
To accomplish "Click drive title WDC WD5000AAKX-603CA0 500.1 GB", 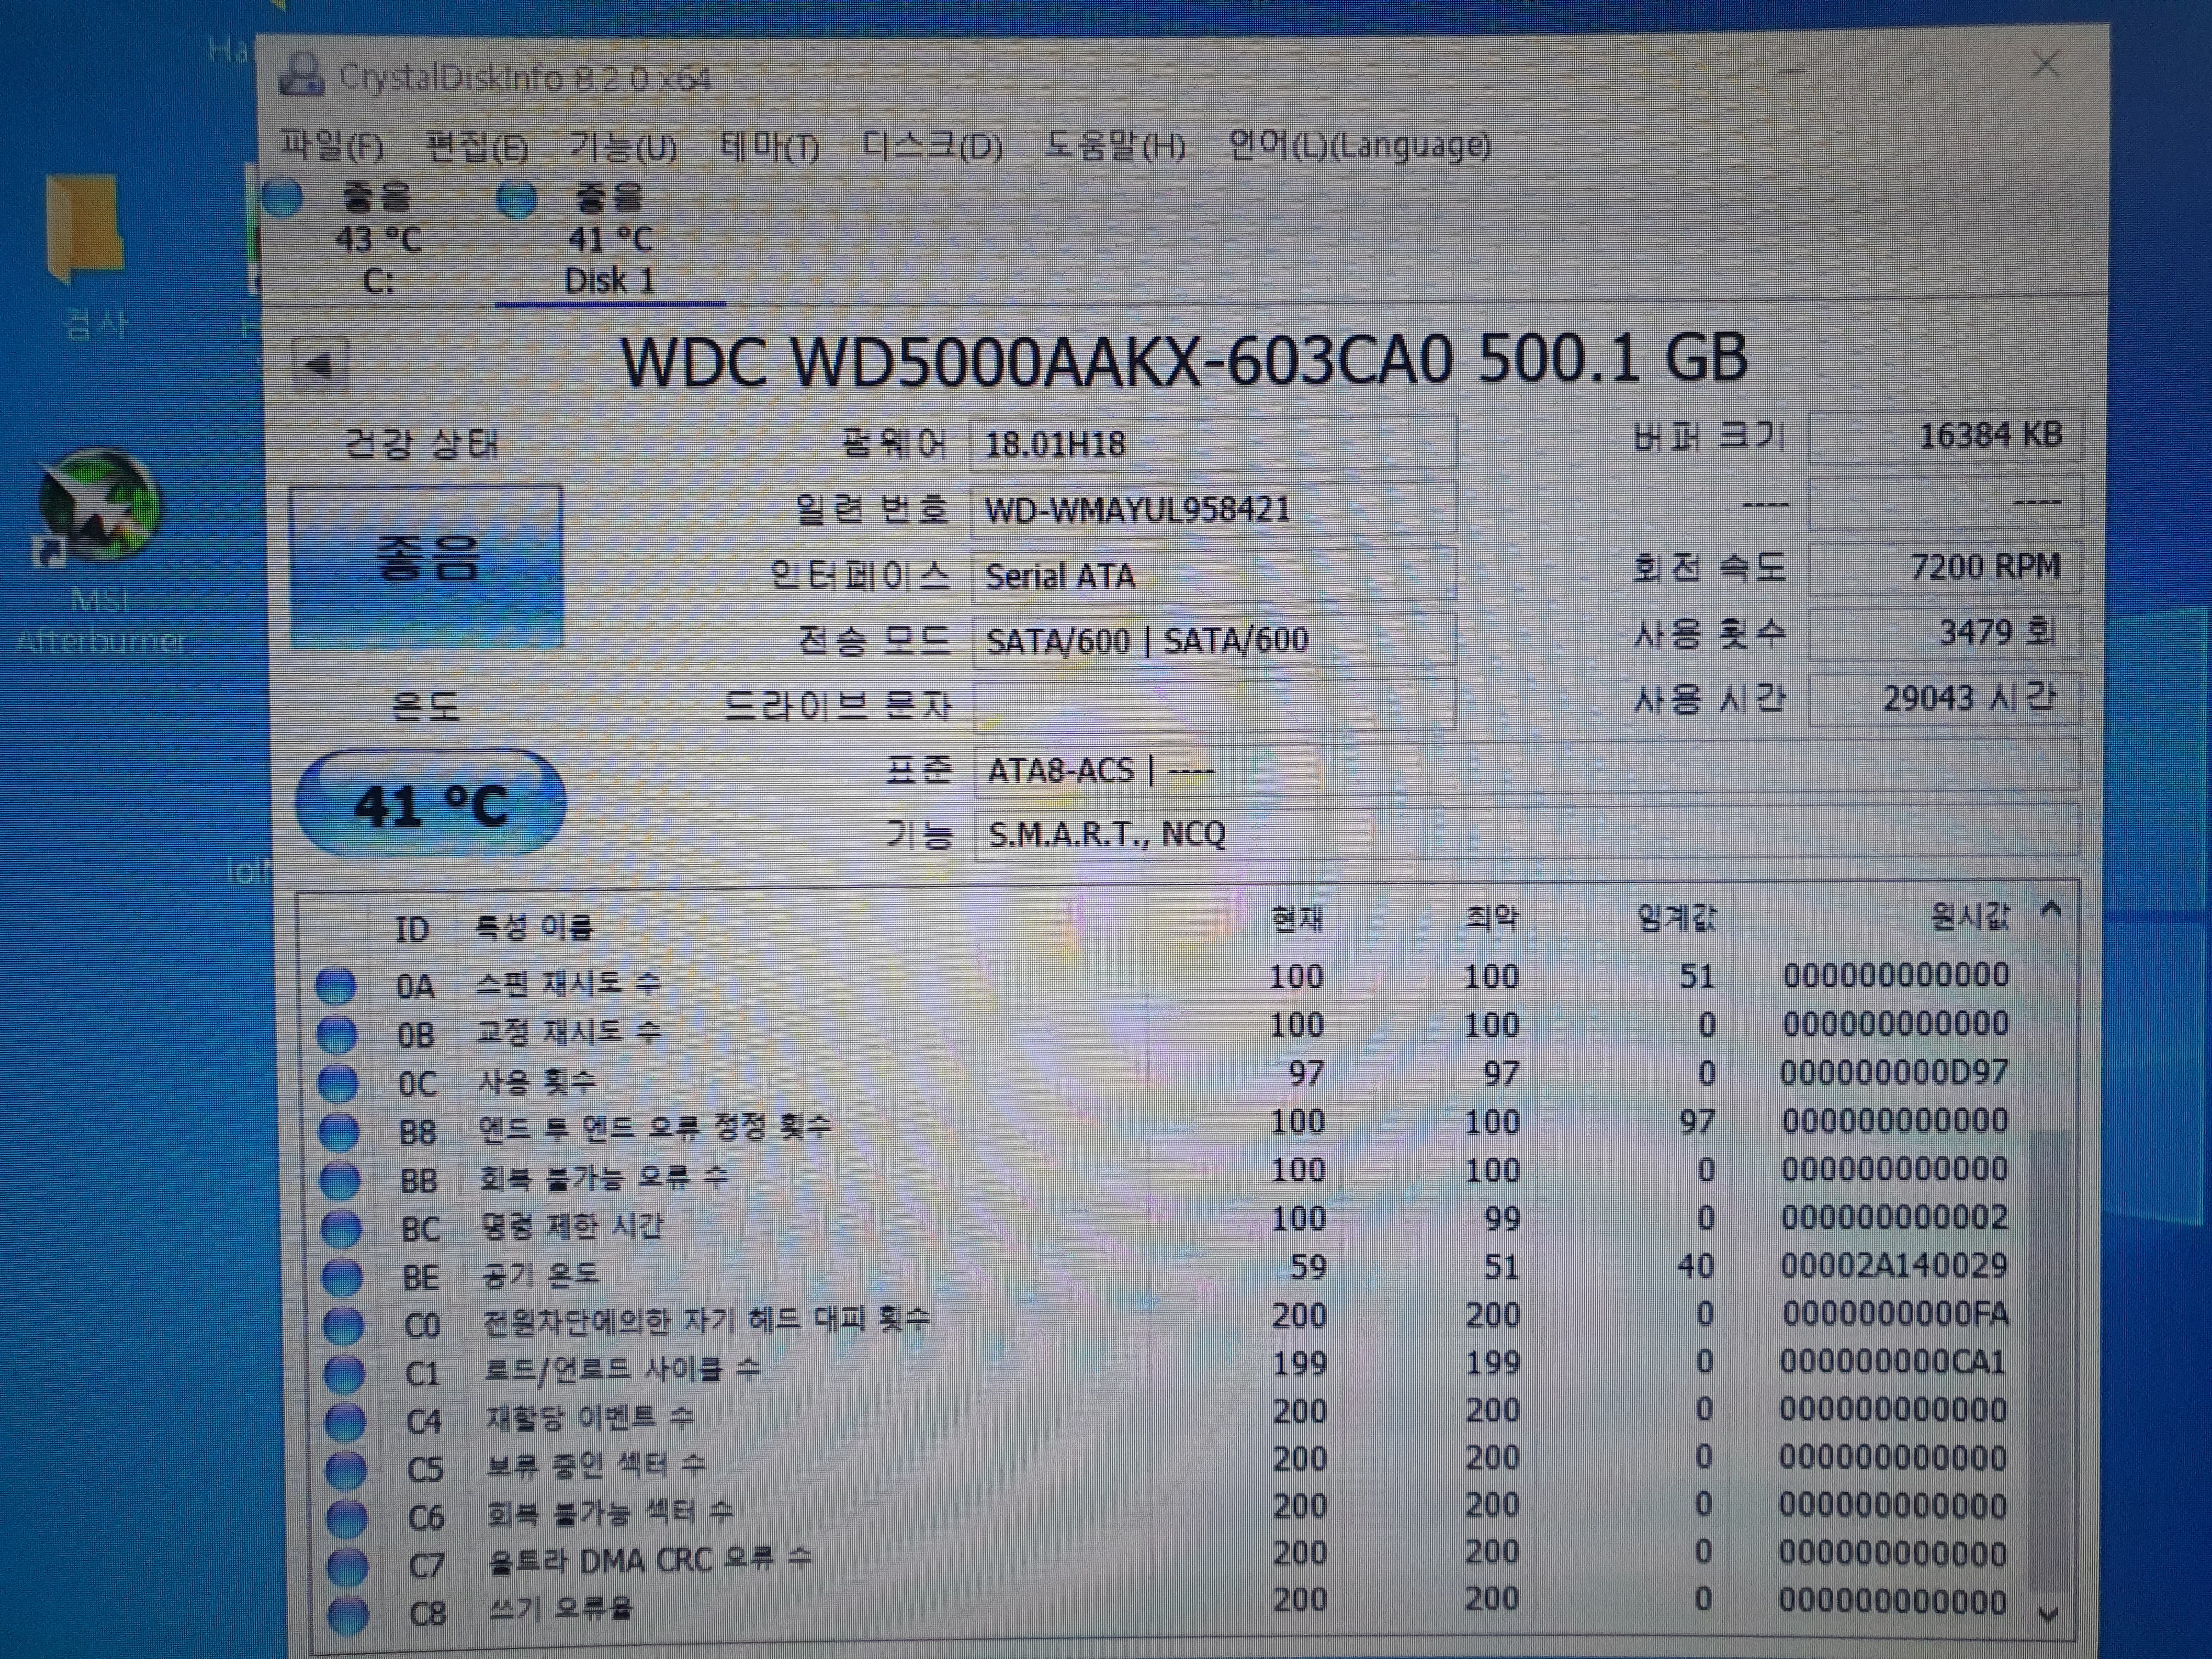I will click(x=1184, y=360).
